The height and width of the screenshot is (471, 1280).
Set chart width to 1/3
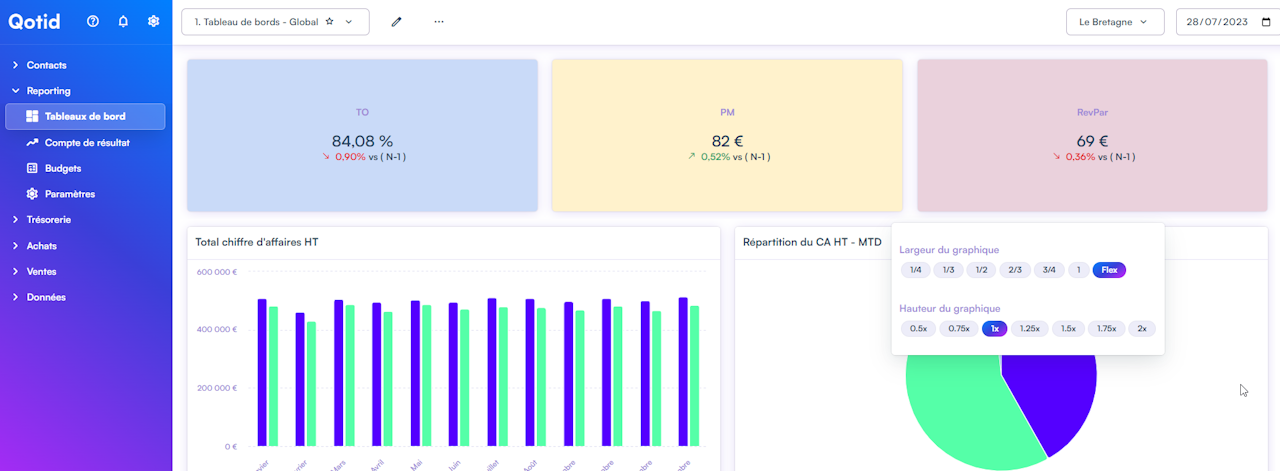(948, 270)
